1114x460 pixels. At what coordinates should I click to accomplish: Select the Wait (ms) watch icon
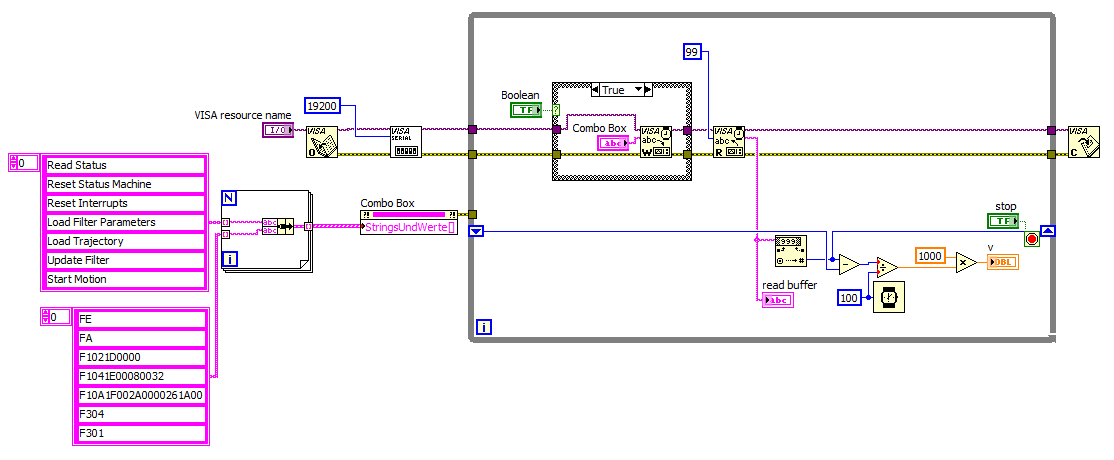click(888, 298)
